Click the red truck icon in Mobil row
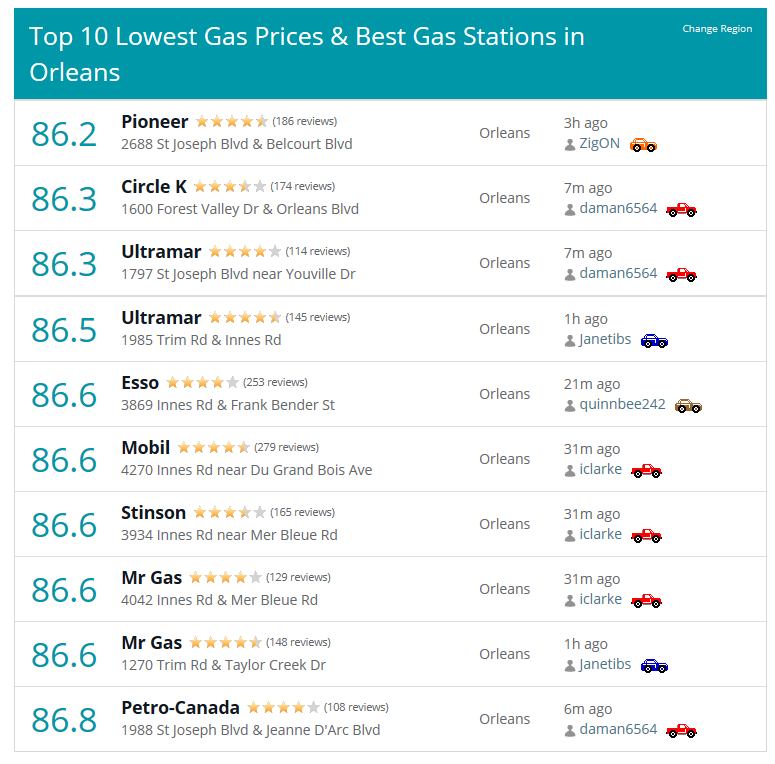The height and width of the screenshot is (764, 775). [646, 471]
